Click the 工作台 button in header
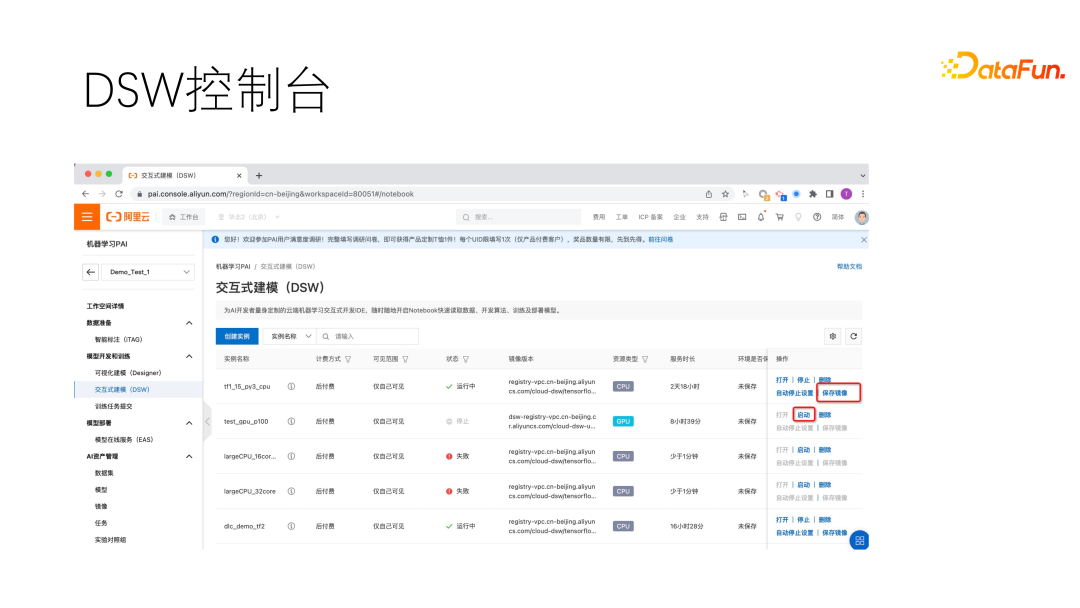 click(184, 217)
